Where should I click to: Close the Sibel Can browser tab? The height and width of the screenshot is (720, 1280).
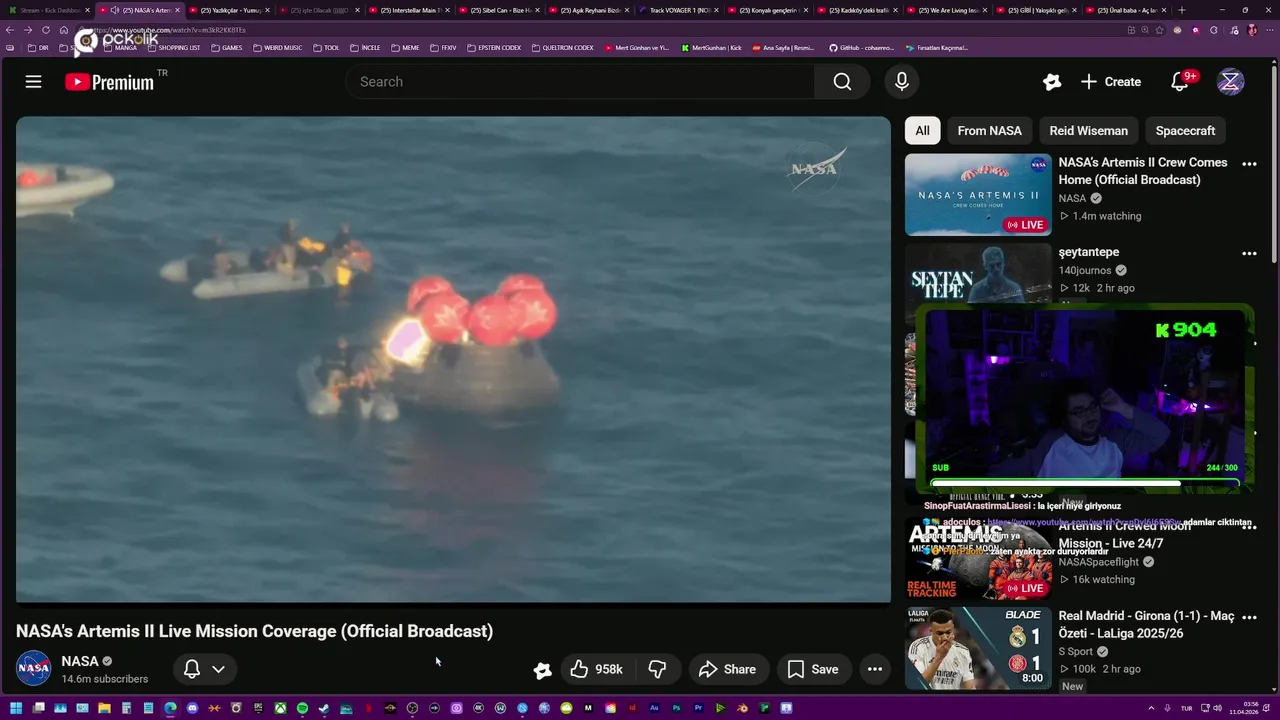[537, 10]
